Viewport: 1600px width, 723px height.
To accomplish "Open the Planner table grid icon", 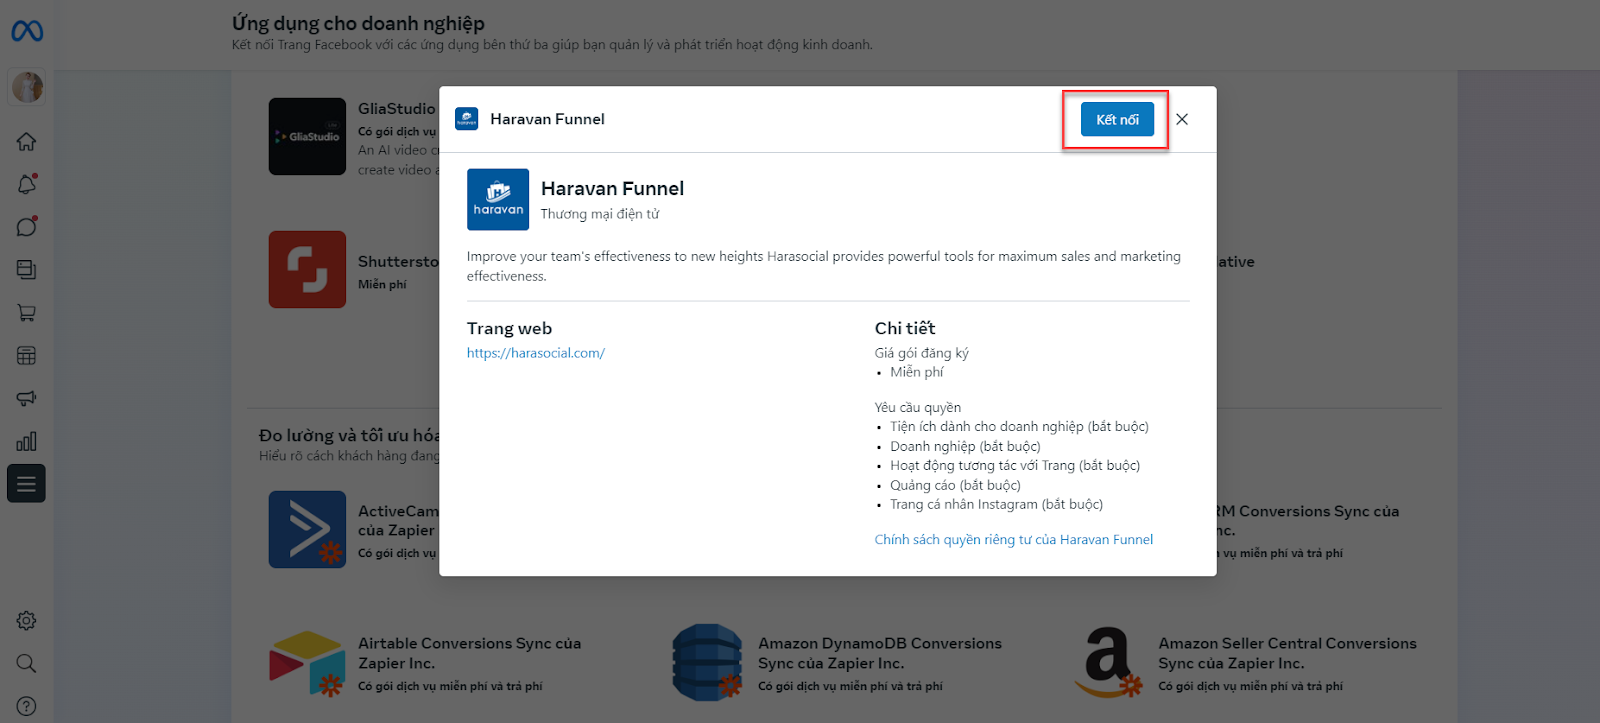I will coord(27,356).
